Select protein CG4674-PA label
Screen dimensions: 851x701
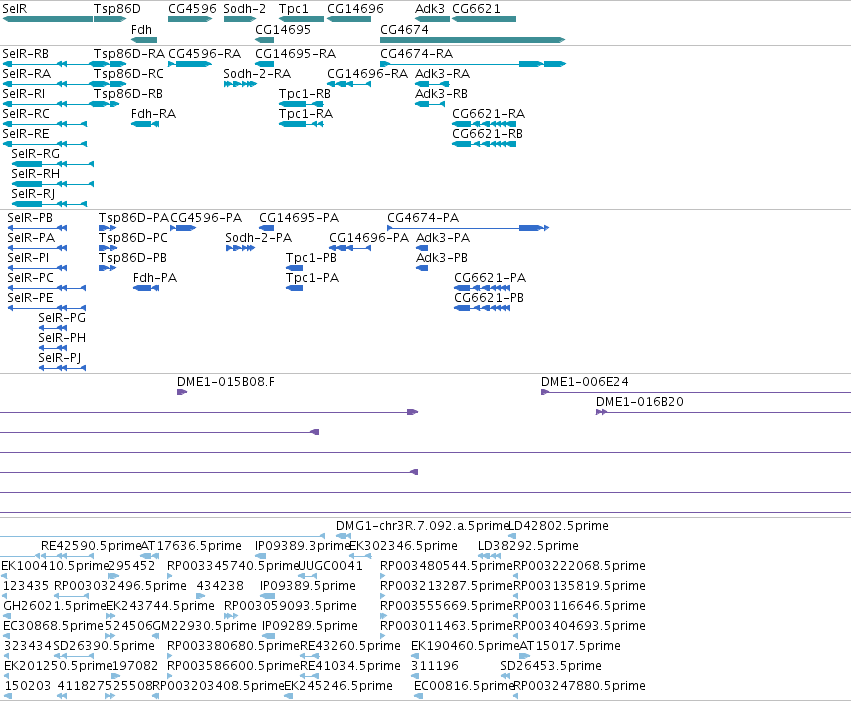pyautogui.click(x=423, y=218)
